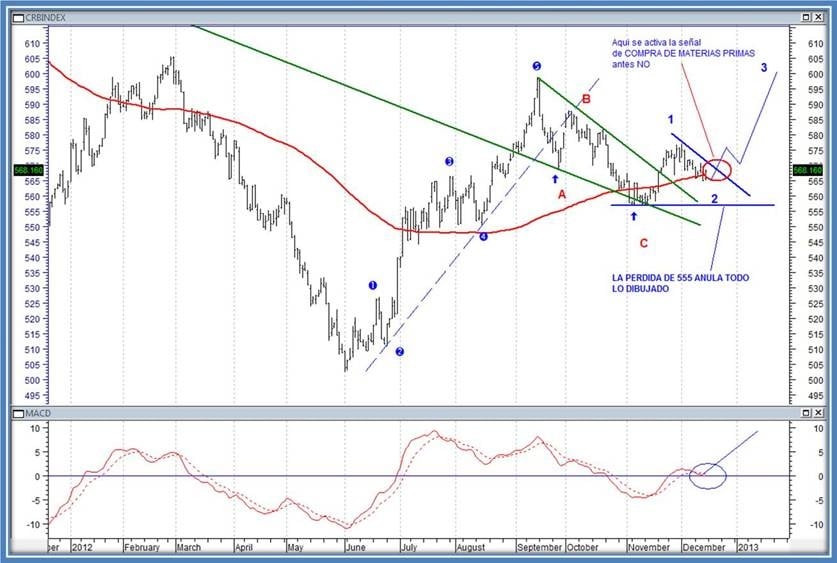This screenshot has height=563, width=837.
Task: Click the March label on the time axis
Action: (x=189, y=548)
